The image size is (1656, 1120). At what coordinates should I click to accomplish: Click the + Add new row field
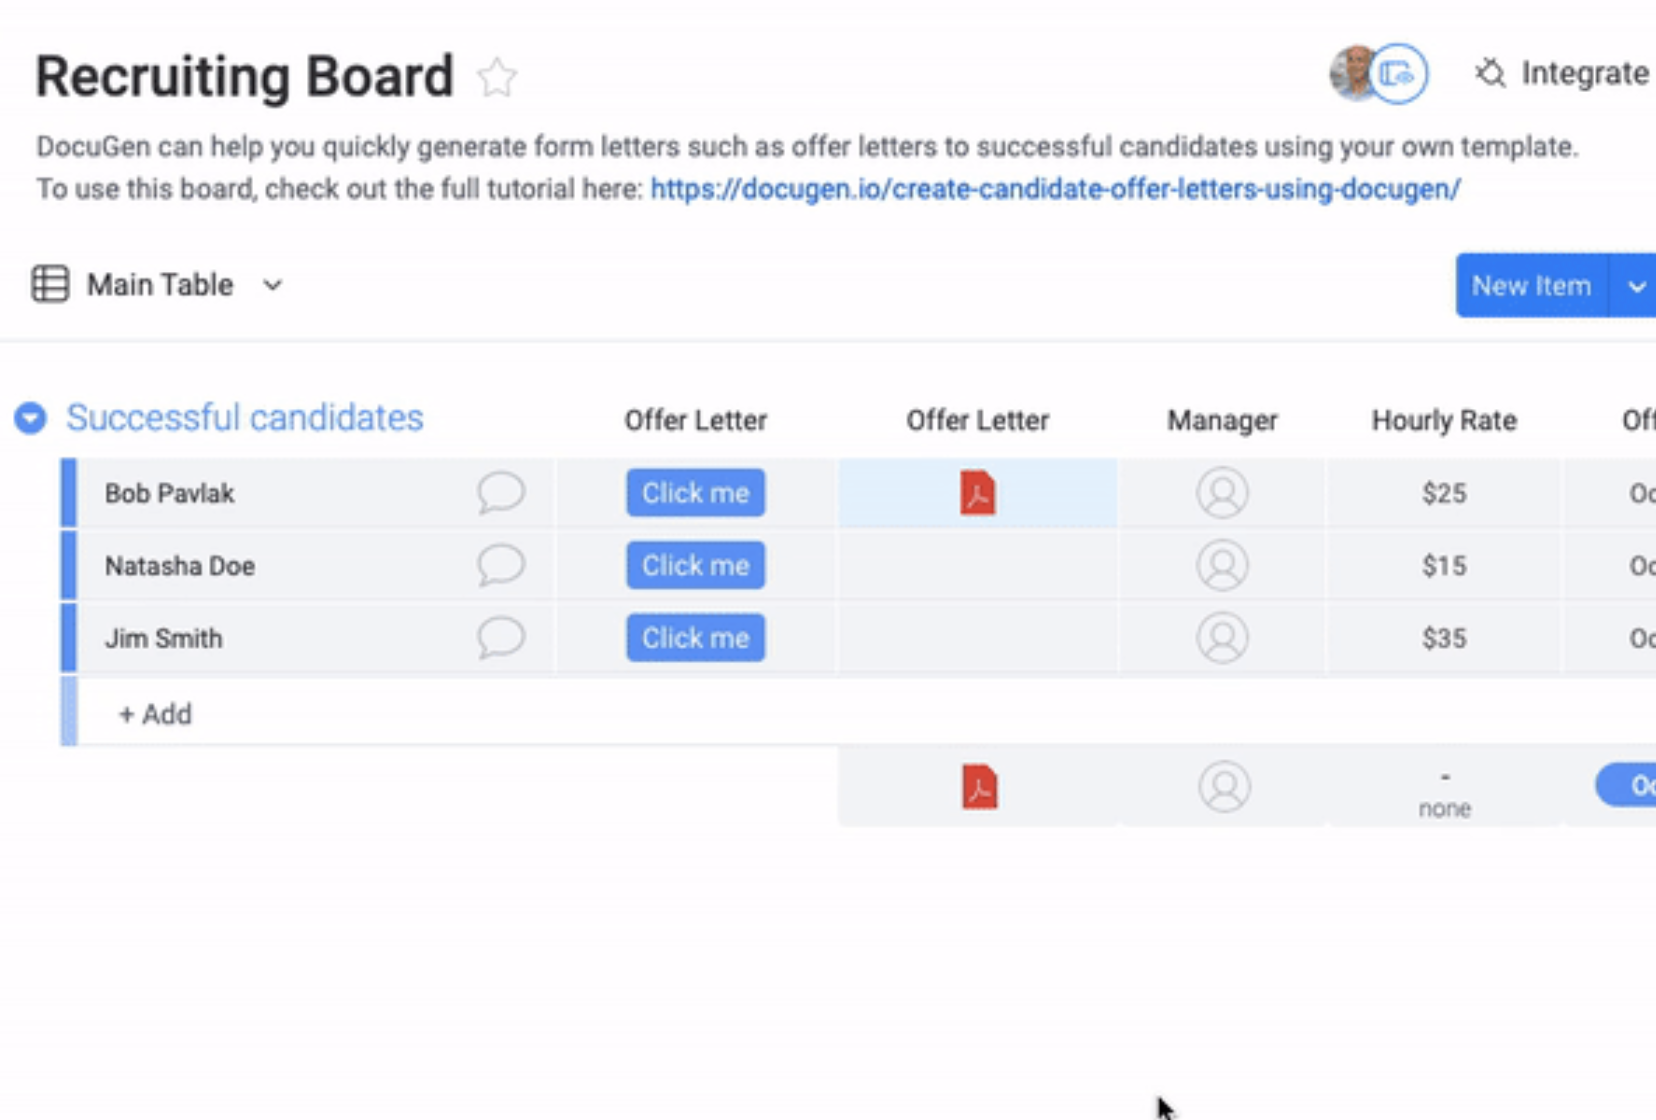click(156, 714)
